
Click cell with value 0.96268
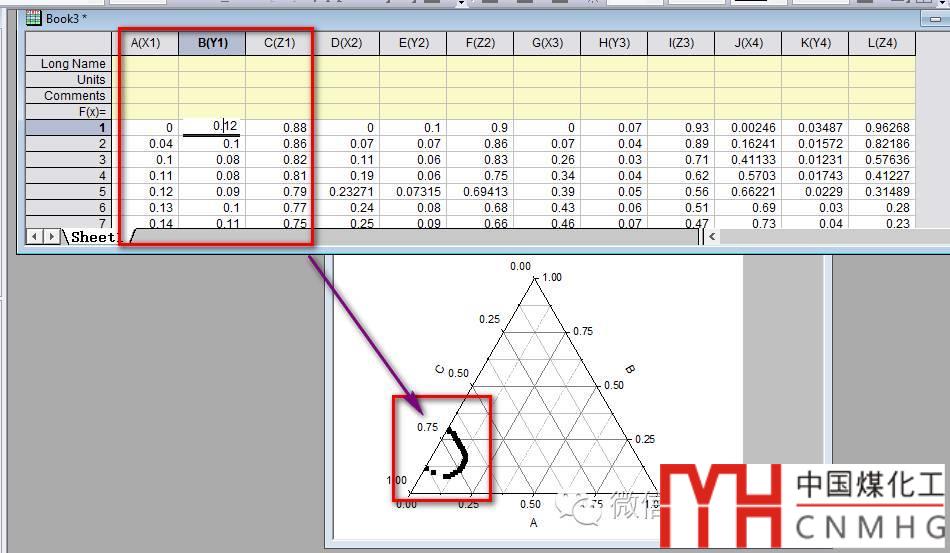pos(882,128)
